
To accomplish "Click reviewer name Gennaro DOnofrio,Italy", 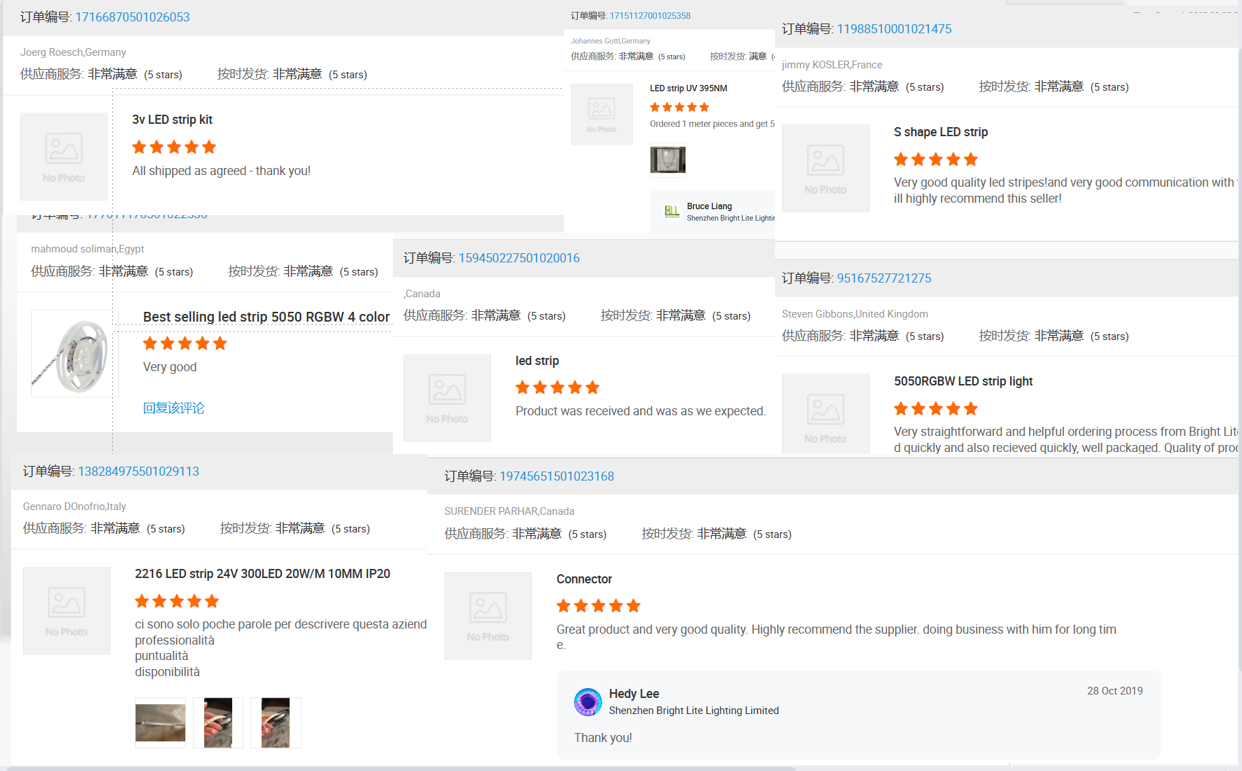I will 74,507.
